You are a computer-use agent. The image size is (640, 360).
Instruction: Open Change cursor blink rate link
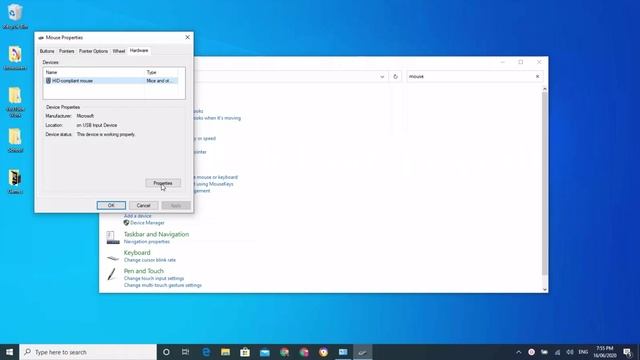point(150,260)
